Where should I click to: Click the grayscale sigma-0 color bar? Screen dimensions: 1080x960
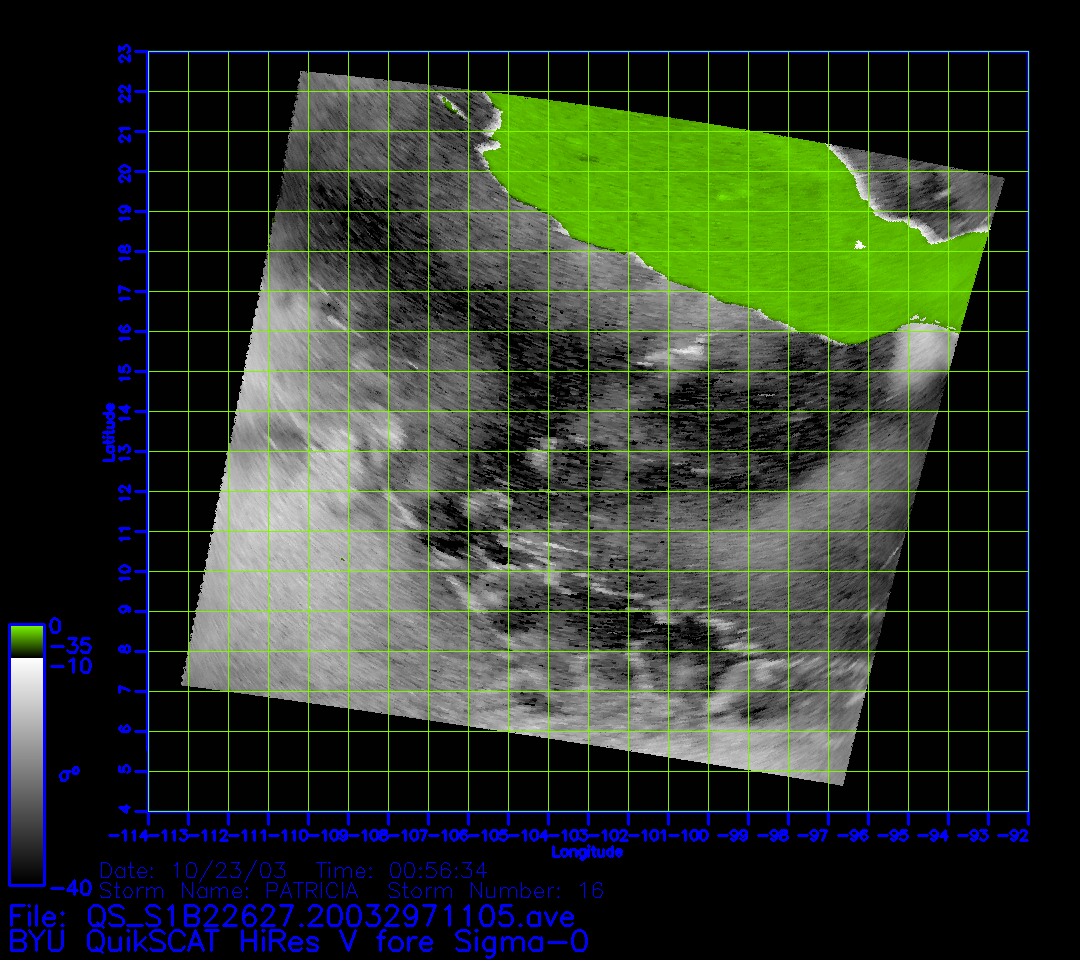[x=26, y=770]
